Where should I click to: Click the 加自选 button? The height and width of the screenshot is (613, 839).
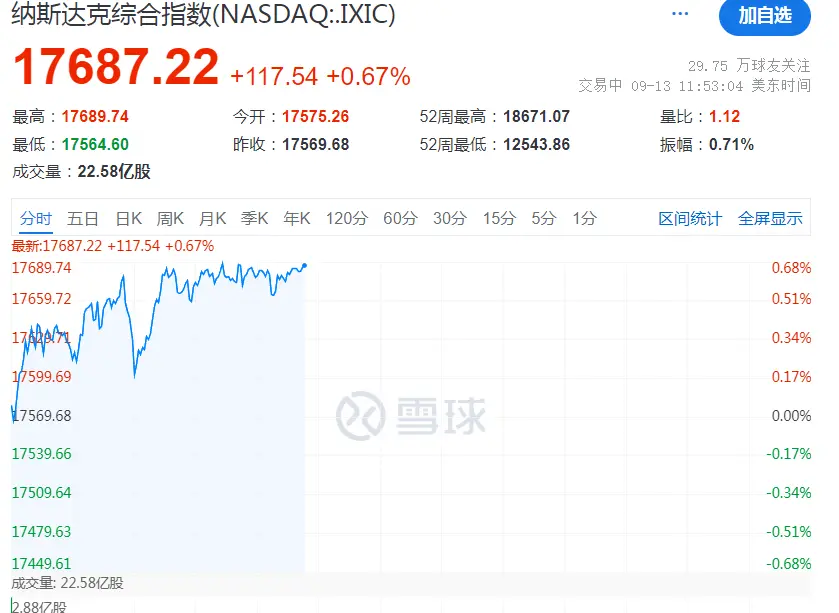point(765,16)
